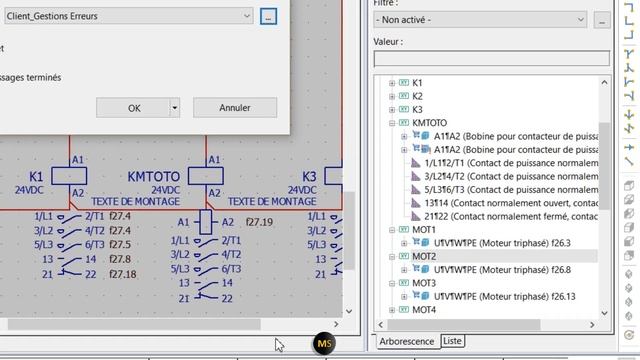Switch to south-west isometric view icon
The height and width of the screenshot is (360, 640).
629,274
